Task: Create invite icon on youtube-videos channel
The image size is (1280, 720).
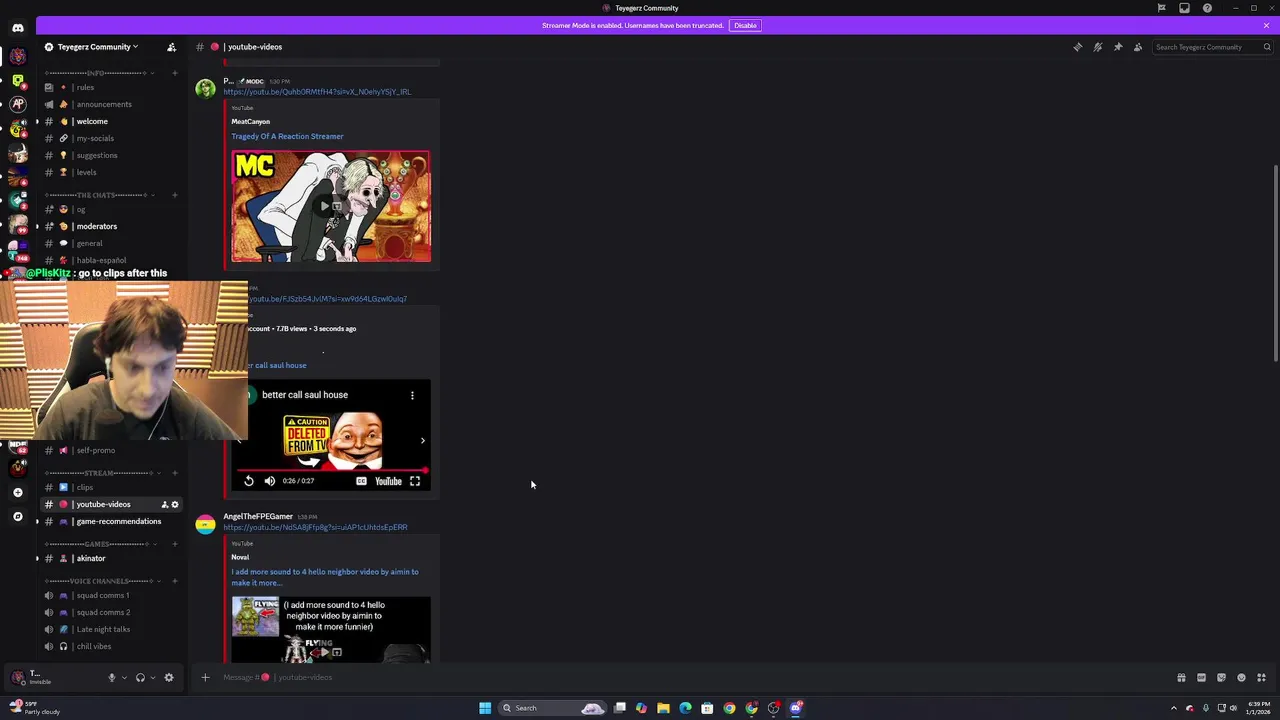Action: click(x=164, y=504)
